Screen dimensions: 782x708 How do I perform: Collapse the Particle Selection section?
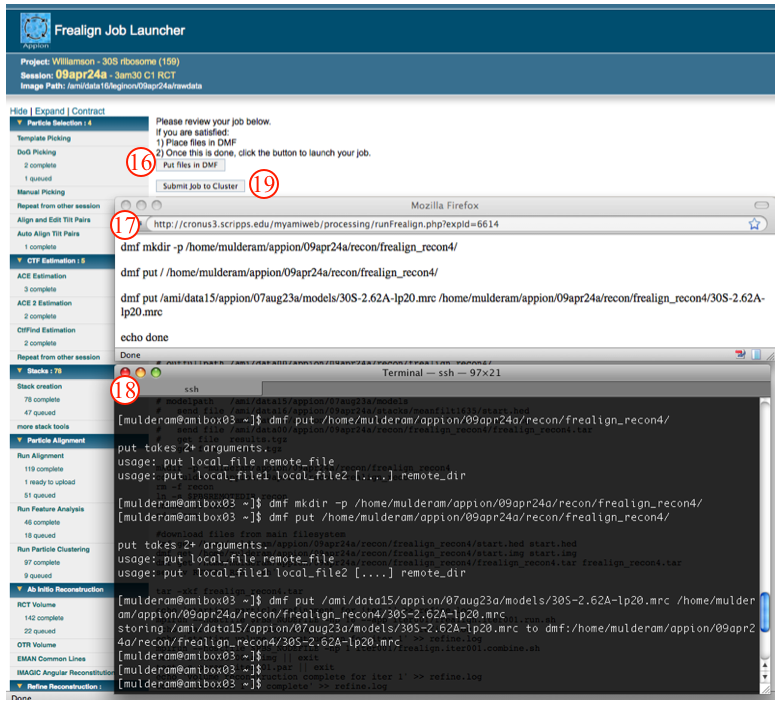pyautogui.click(x=16, y=123)
